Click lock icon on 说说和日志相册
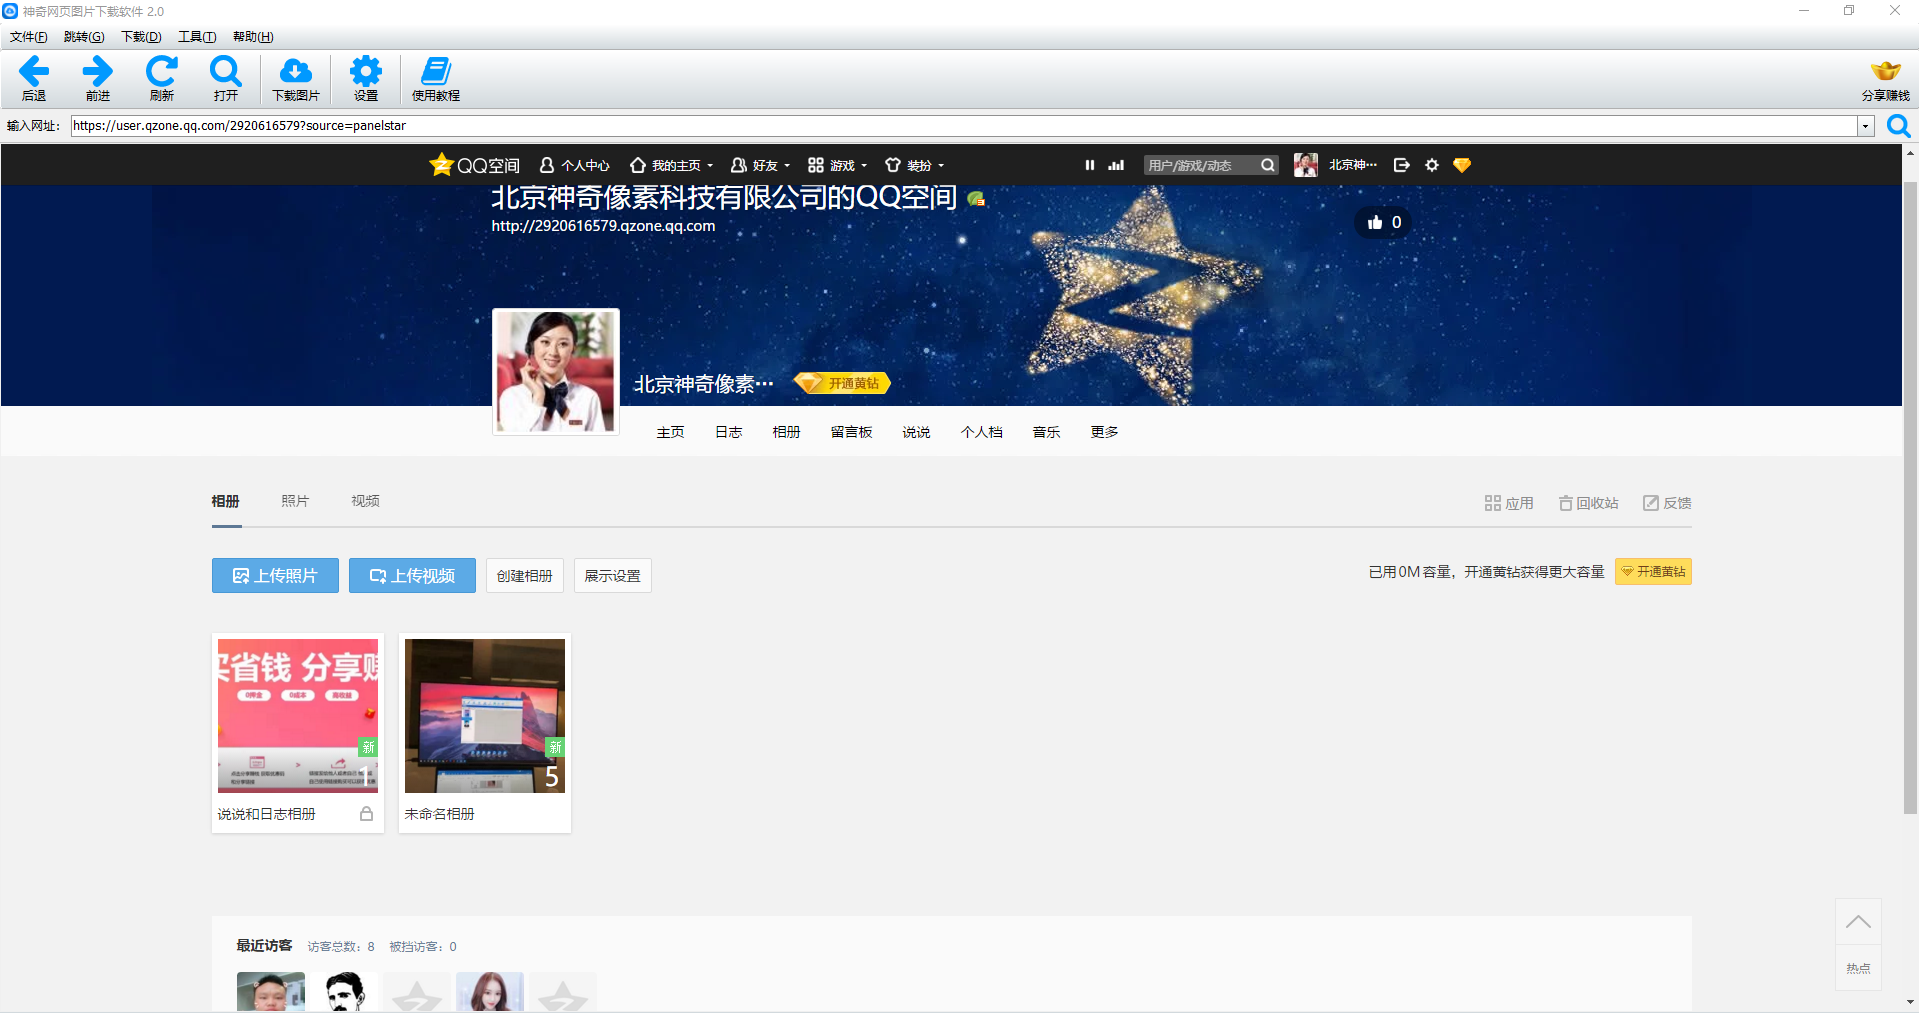 pyautogui.click(x=366, y=814)
